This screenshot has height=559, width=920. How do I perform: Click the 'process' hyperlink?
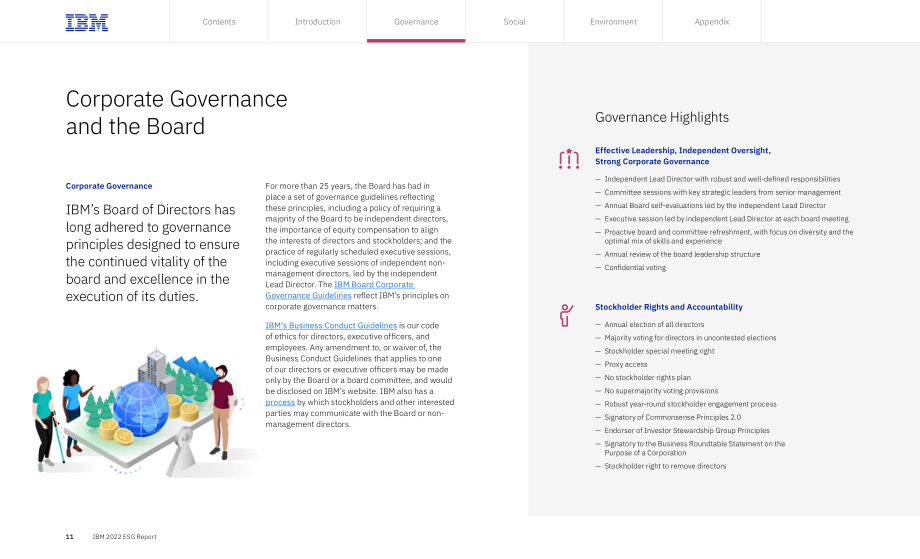pyautogui.click(x=280, y=402)
